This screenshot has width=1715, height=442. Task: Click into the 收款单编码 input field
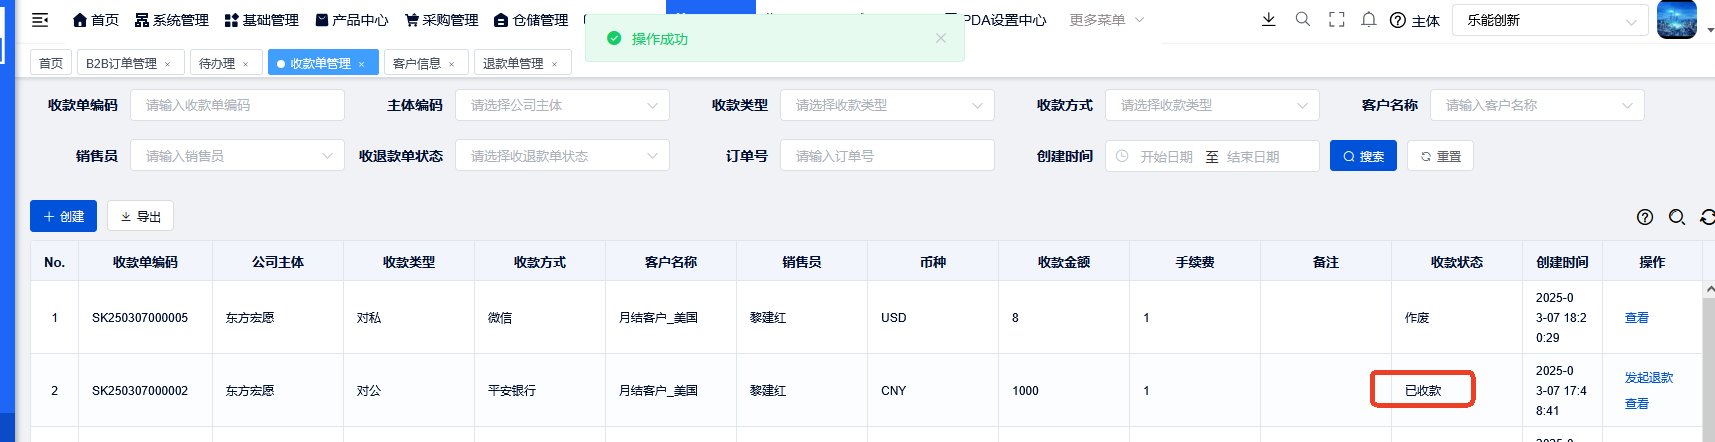pos(238,105)
